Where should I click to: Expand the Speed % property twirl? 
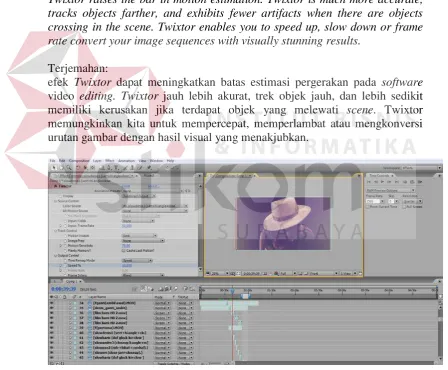point(61,265)
